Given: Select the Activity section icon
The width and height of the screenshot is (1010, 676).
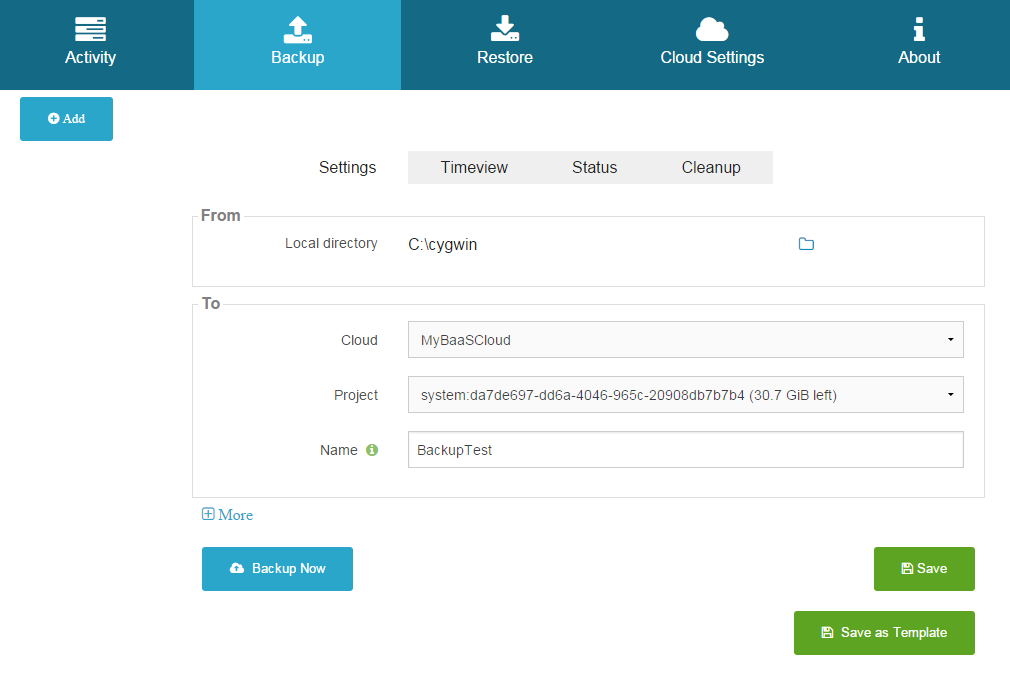Looking at the screenshot, I should [x=90, y=29].
